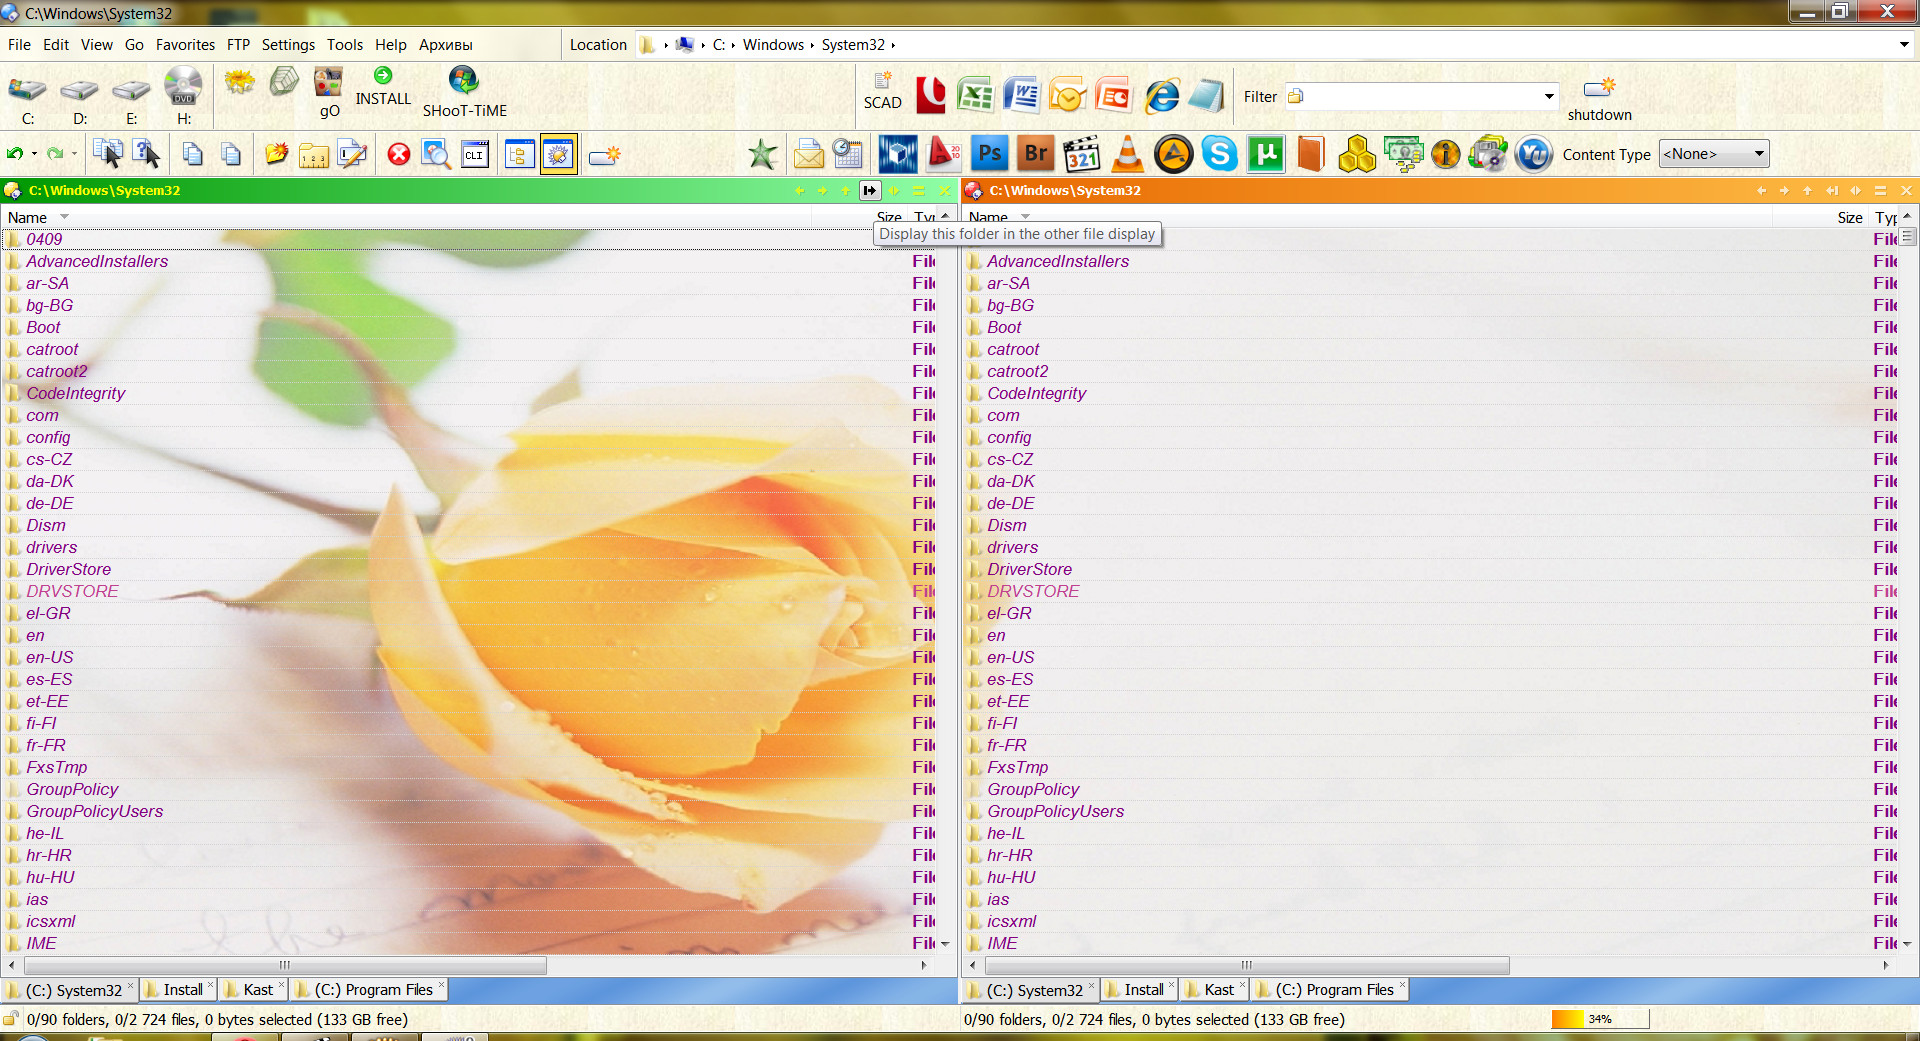This screenshot has width=1920, height=1041.
Task: Expand the Content Type dropdown
Action: 1758,154
